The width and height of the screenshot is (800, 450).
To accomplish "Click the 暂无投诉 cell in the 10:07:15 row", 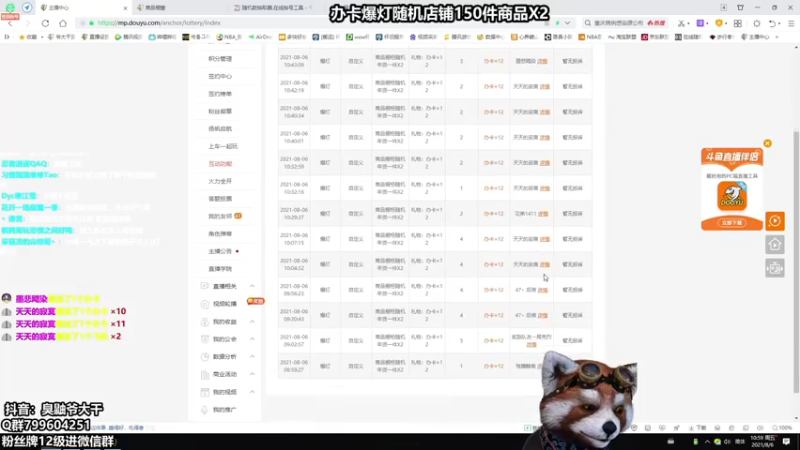I will (572, 239).
